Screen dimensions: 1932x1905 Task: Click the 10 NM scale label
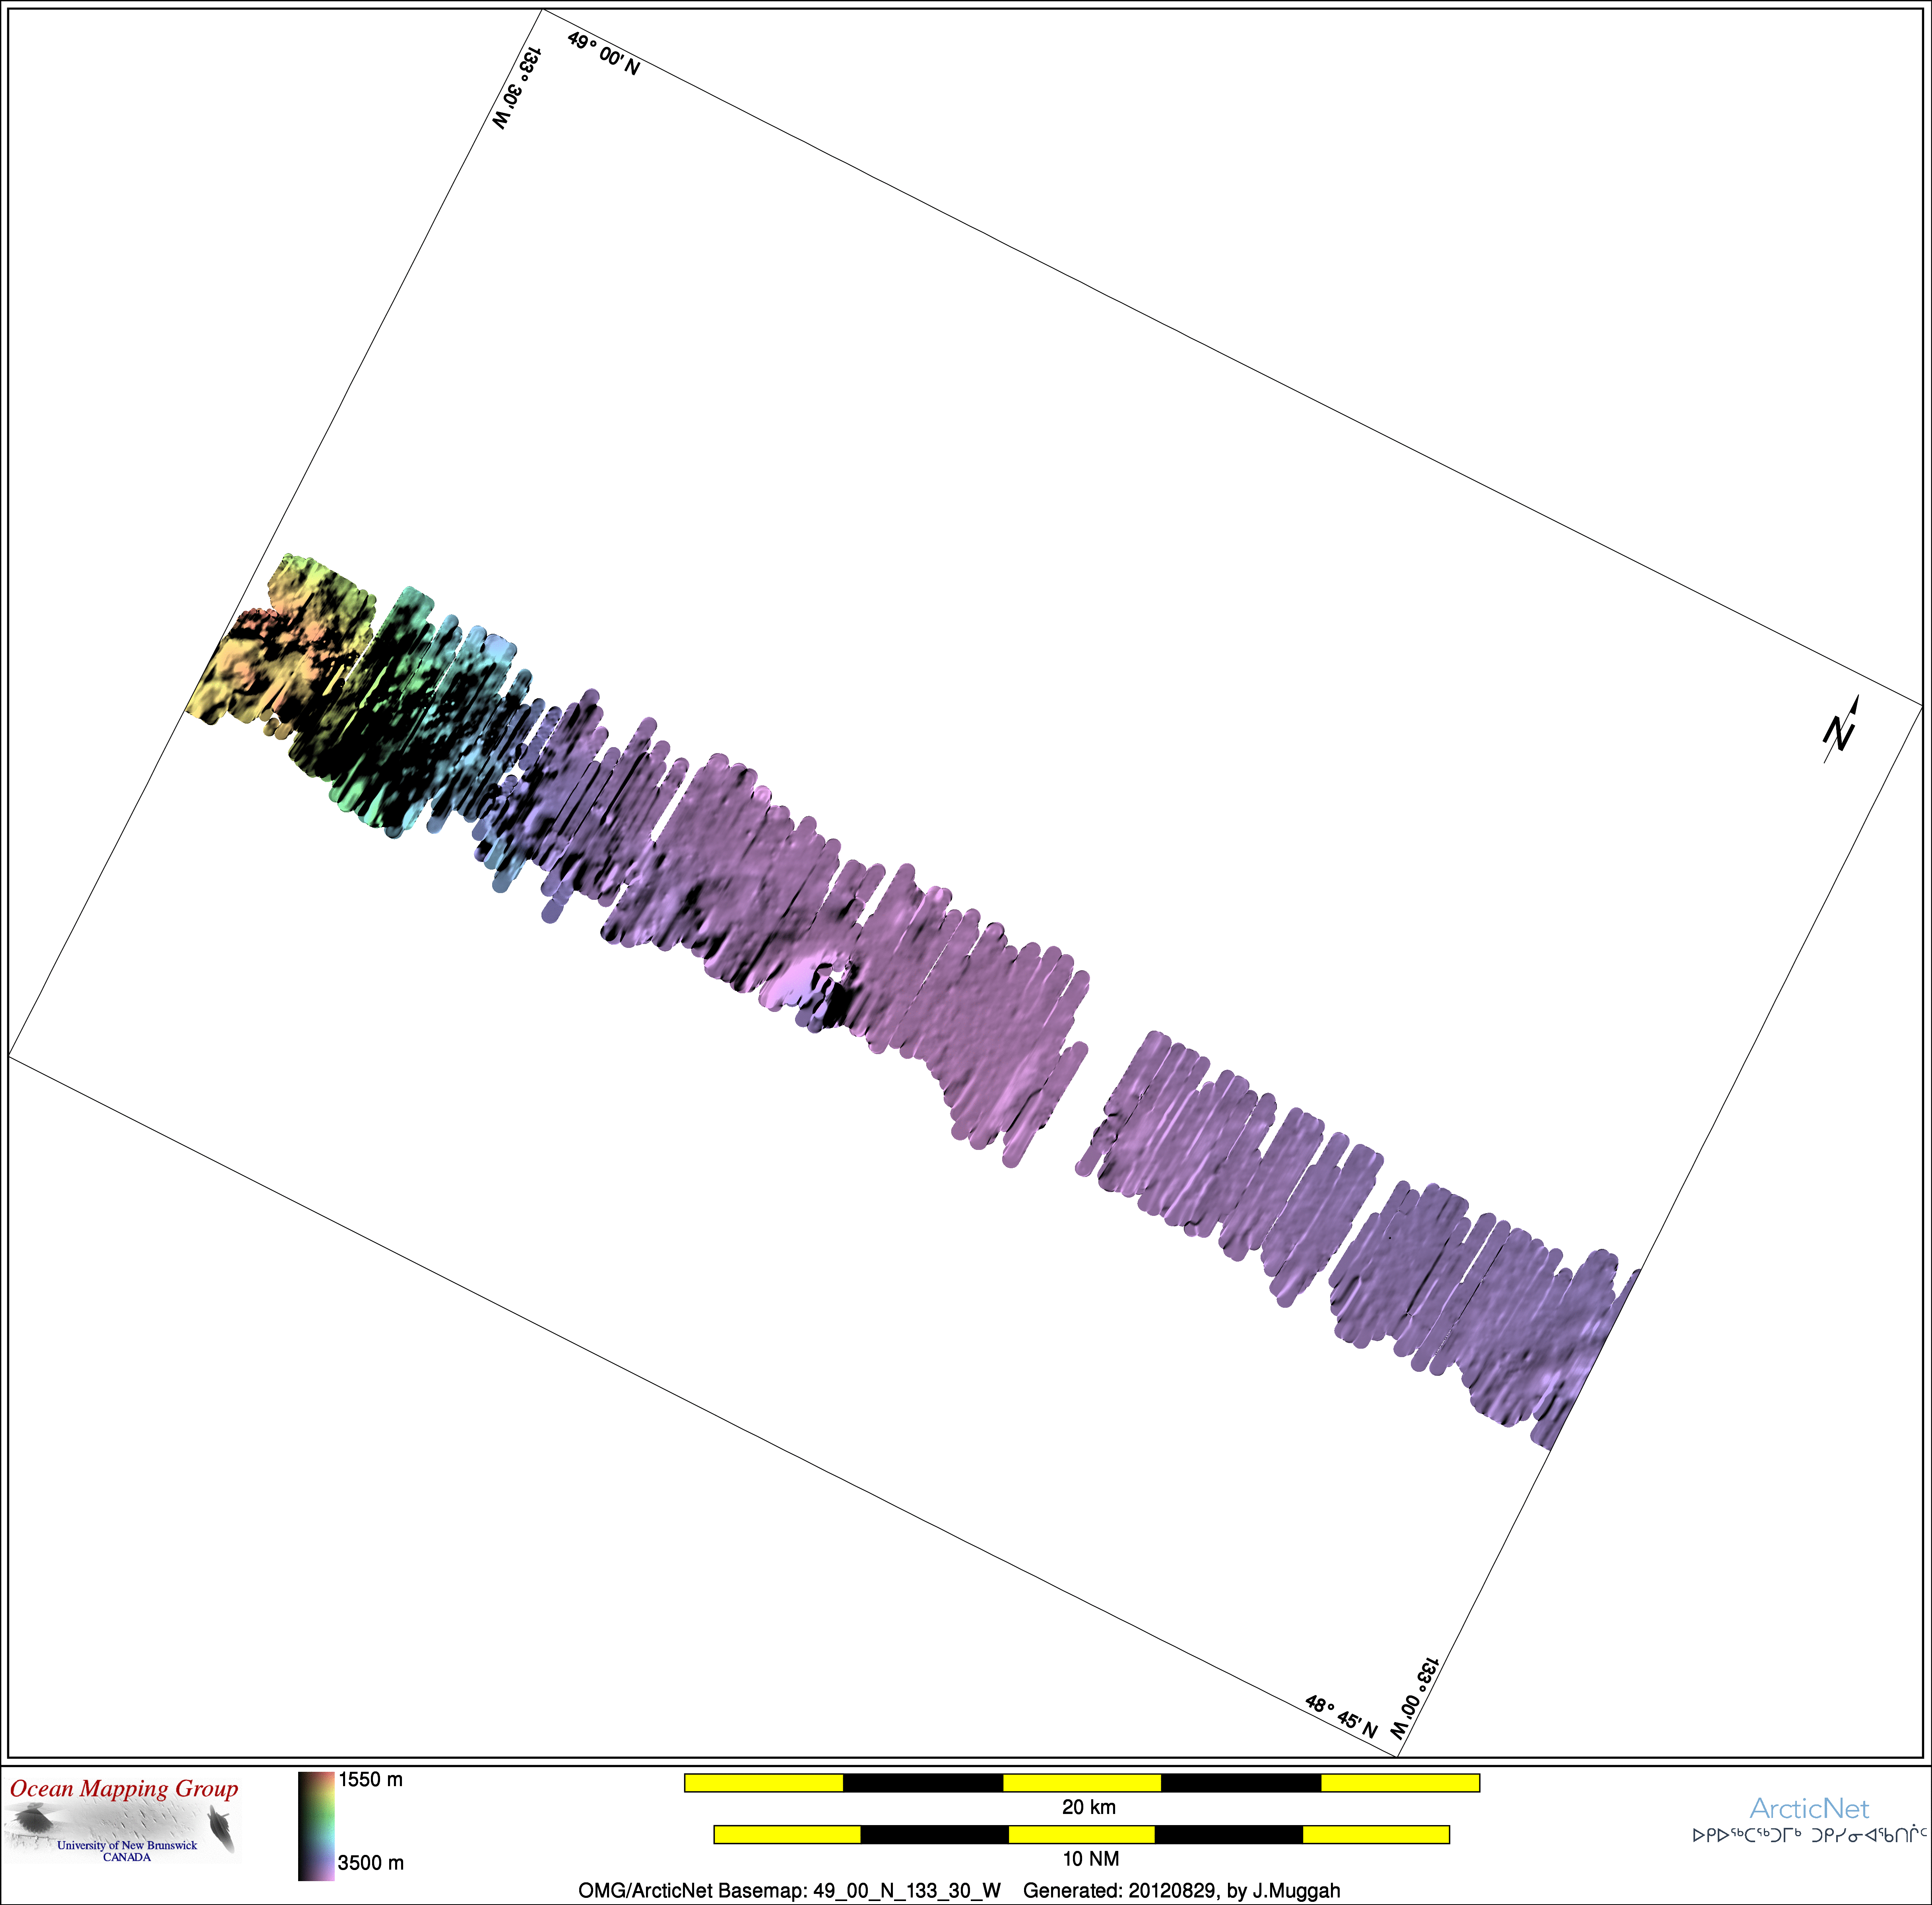pyautogui.click(x=1090, y=1858)
